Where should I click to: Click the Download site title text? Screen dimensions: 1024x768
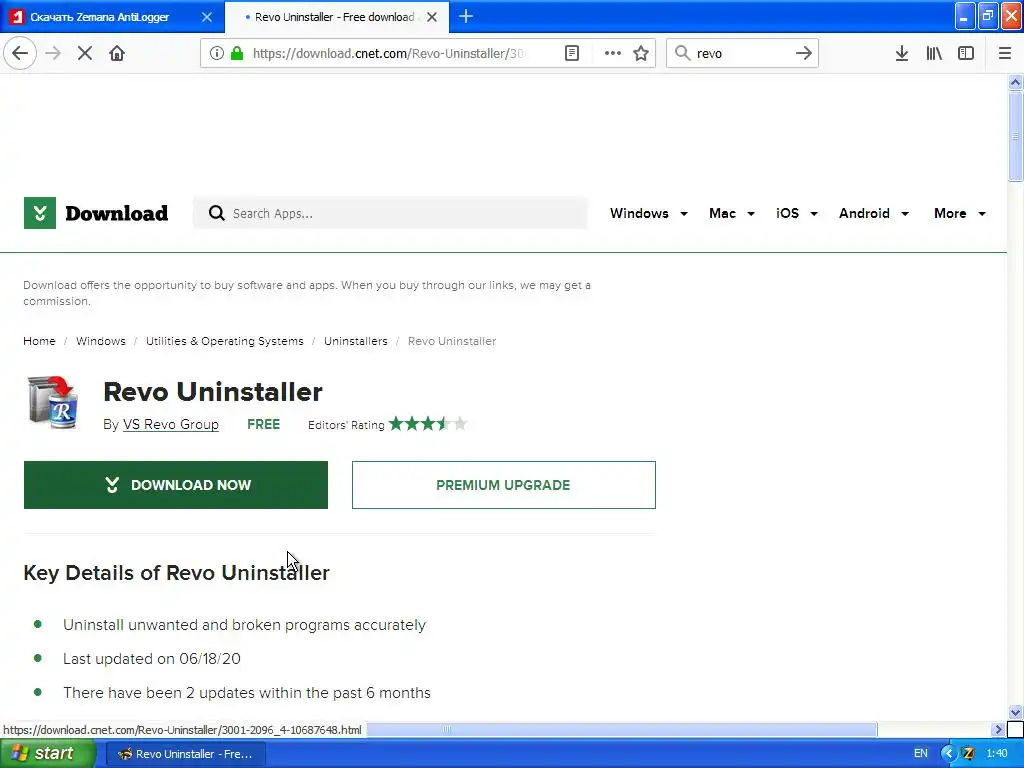click(x=116, y=213)
